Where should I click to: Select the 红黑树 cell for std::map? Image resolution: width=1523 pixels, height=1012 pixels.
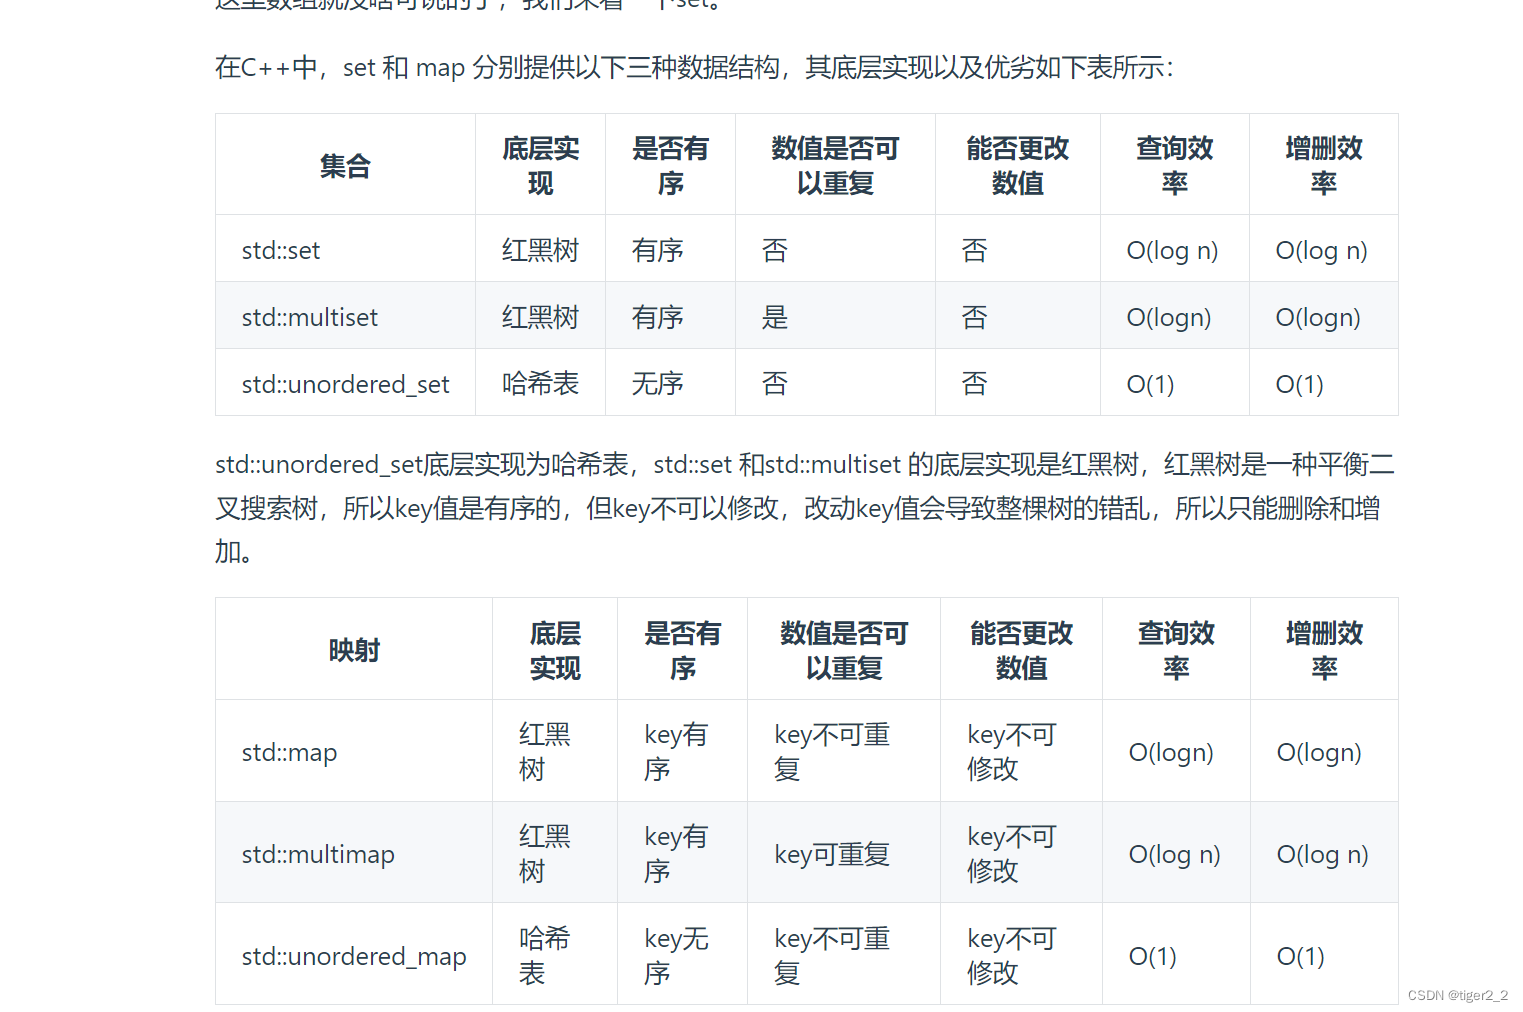click(543, 751)
